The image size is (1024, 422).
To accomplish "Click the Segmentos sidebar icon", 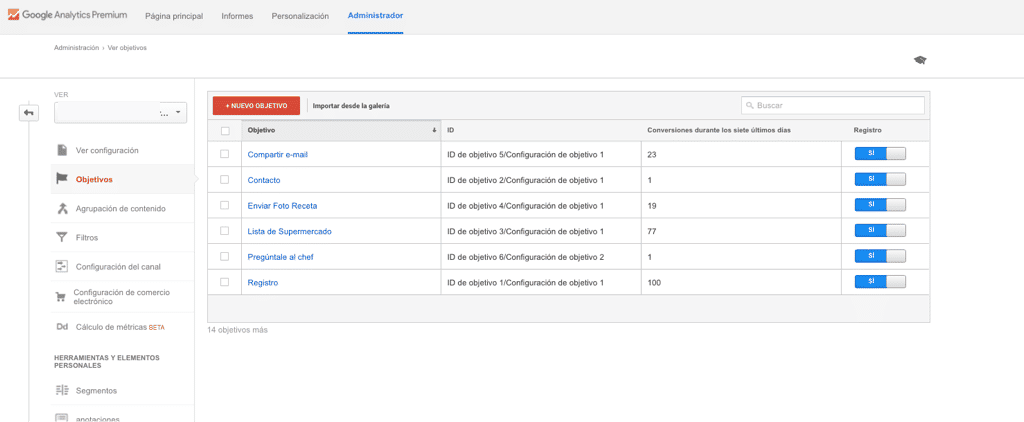I will click(62, 390).
